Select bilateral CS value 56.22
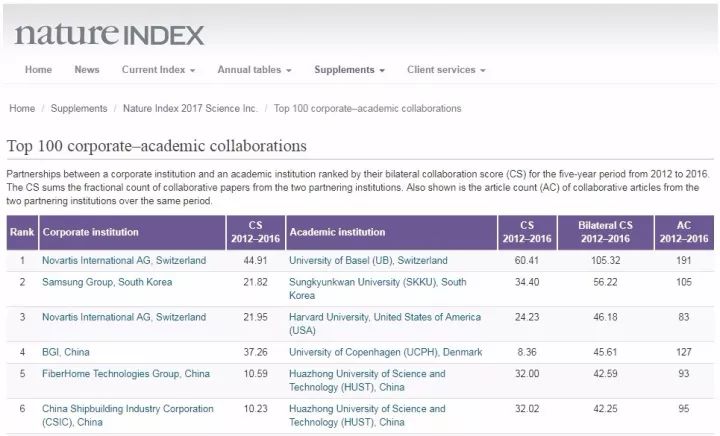The width and height of the screenshot is (720, 436). tap(605, 282)
